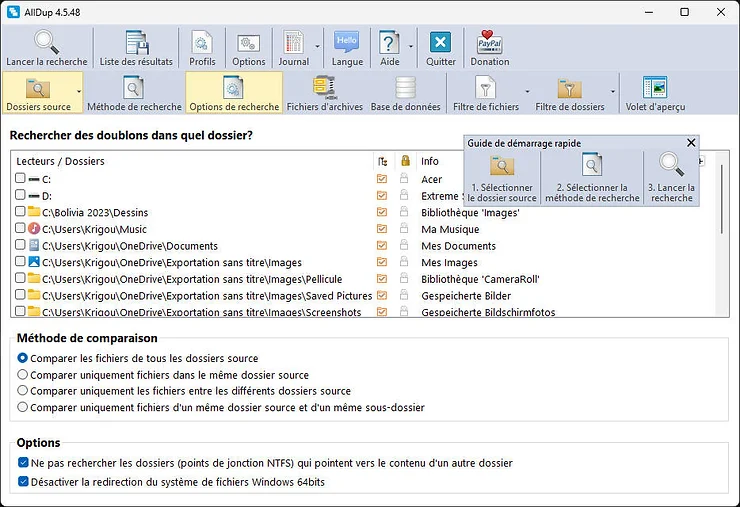Screen dimensions: 740x507
Task: Click the lock column header icon
Action: pyautogui.click(x=405, y=161)
